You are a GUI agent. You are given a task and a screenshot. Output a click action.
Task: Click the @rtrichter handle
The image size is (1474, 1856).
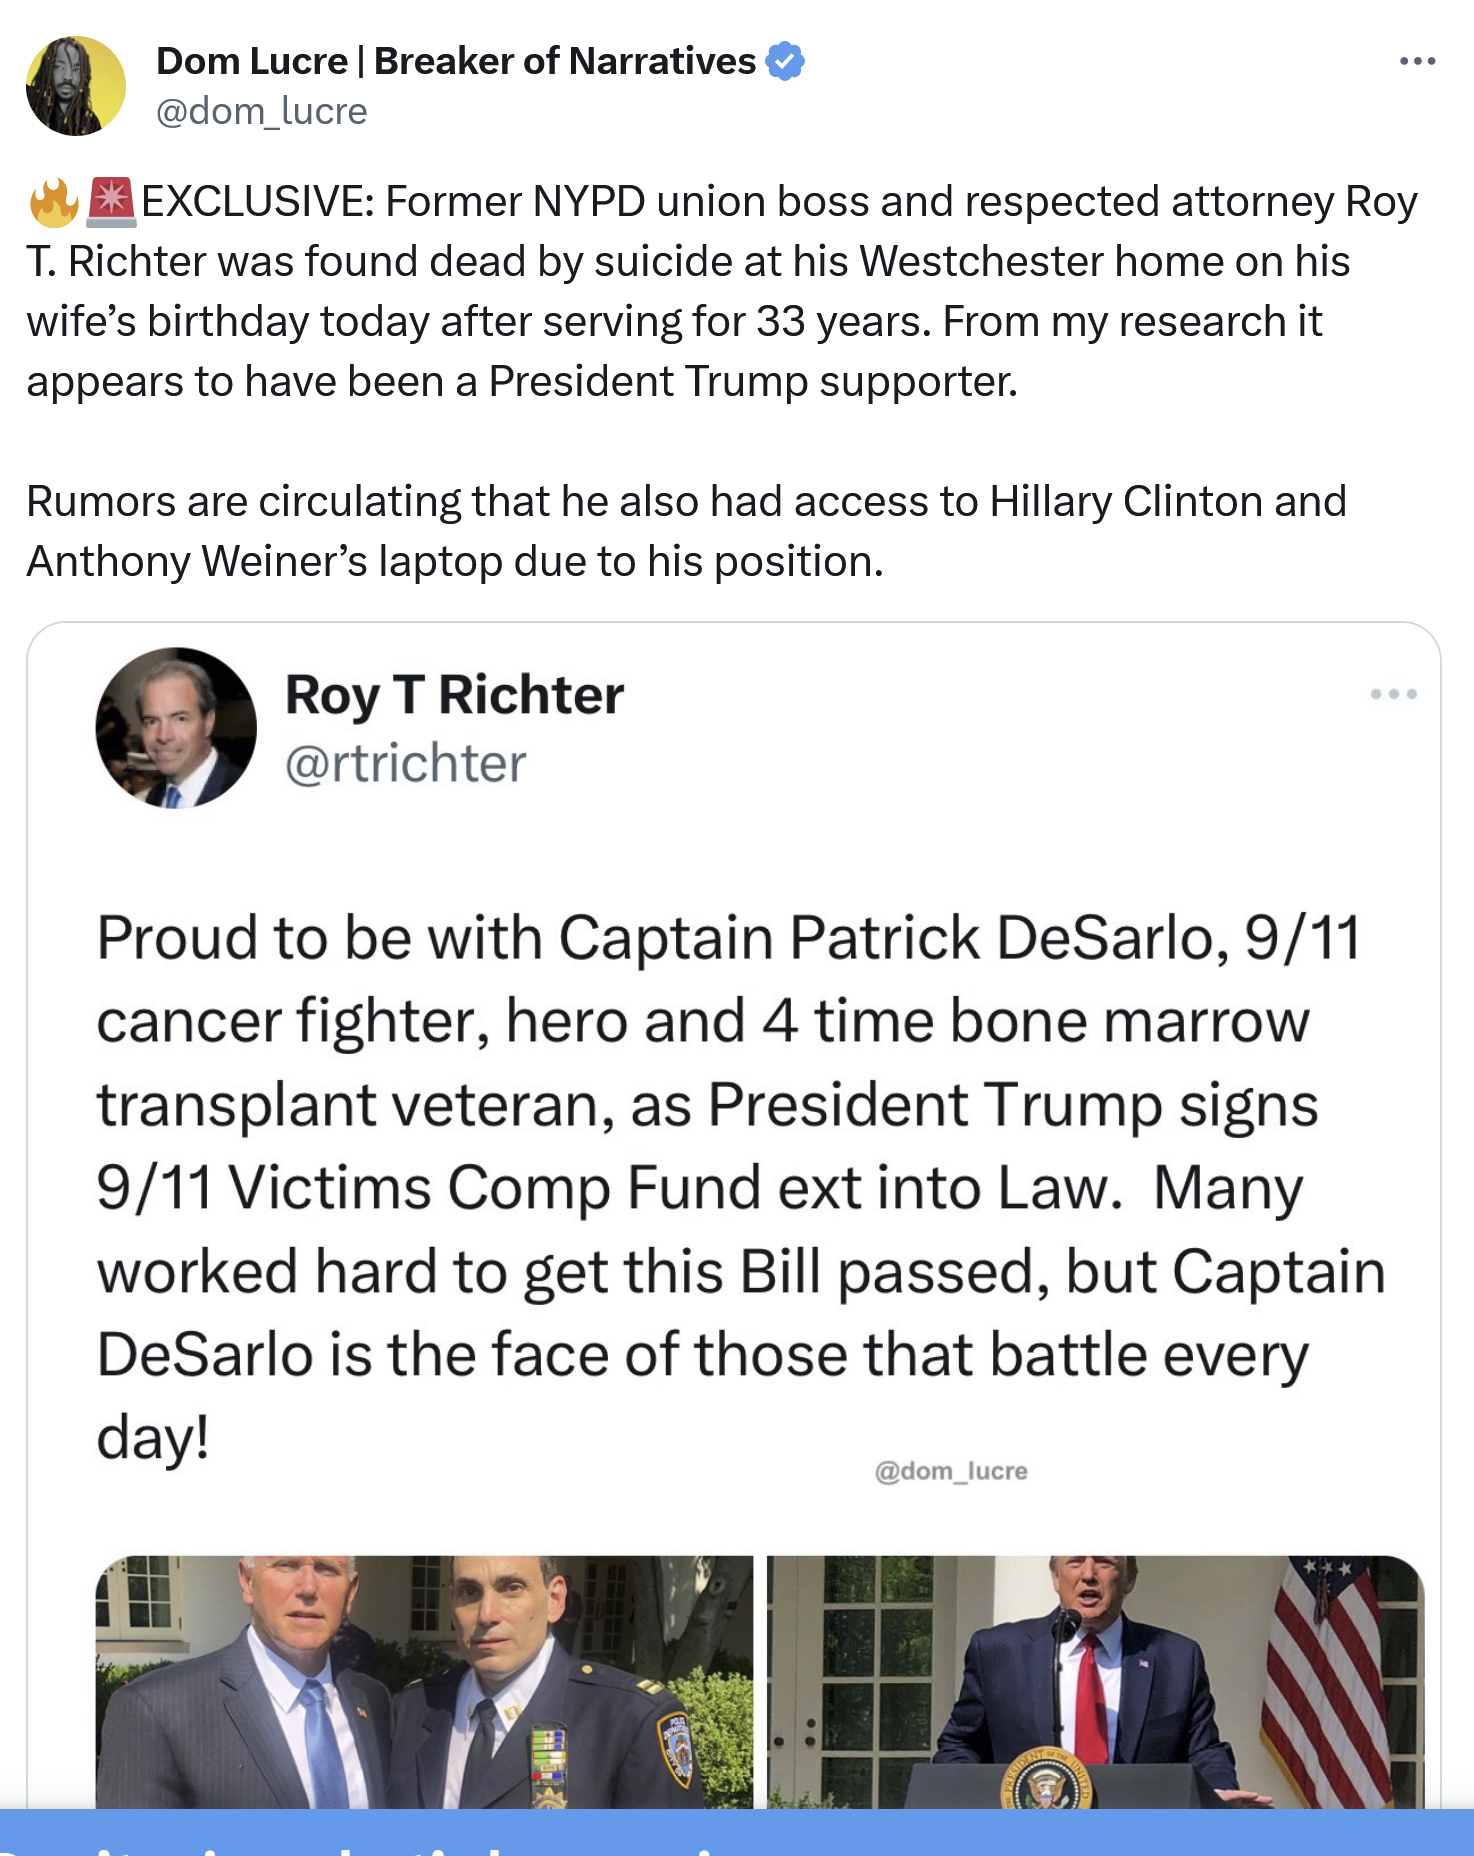[x=405, y=763]
